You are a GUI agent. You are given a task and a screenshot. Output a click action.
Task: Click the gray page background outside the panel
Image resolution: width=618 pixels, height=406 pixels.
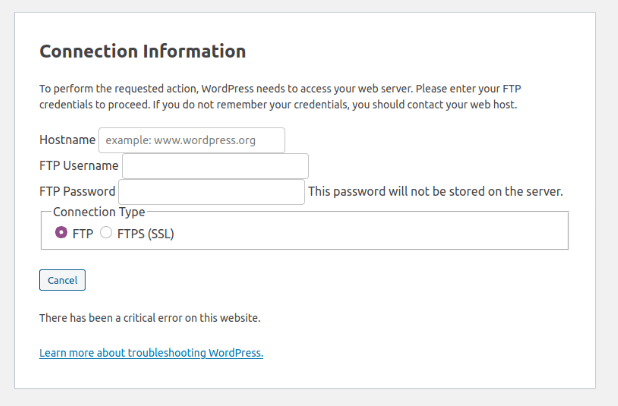coord(606,200)
